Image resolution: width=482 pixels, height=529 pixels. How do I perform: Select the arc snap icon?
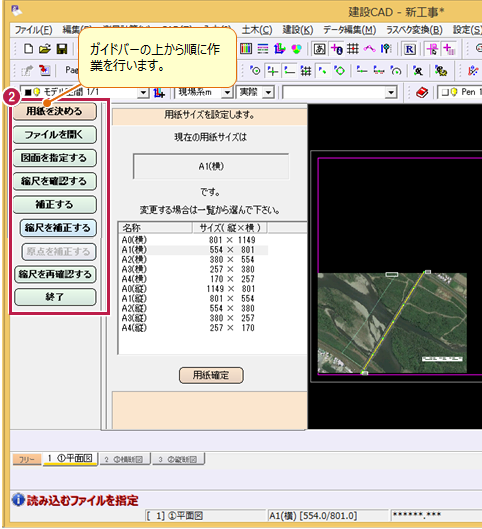(x=396, y=71)
